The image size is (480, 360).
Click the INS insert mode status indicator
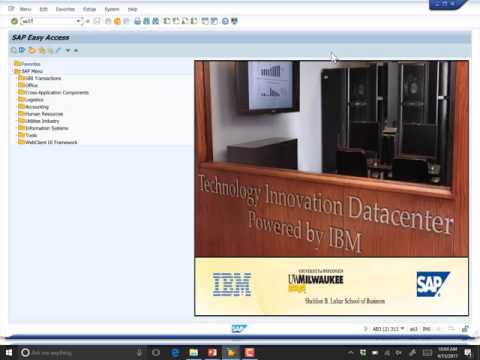[426, 329]
